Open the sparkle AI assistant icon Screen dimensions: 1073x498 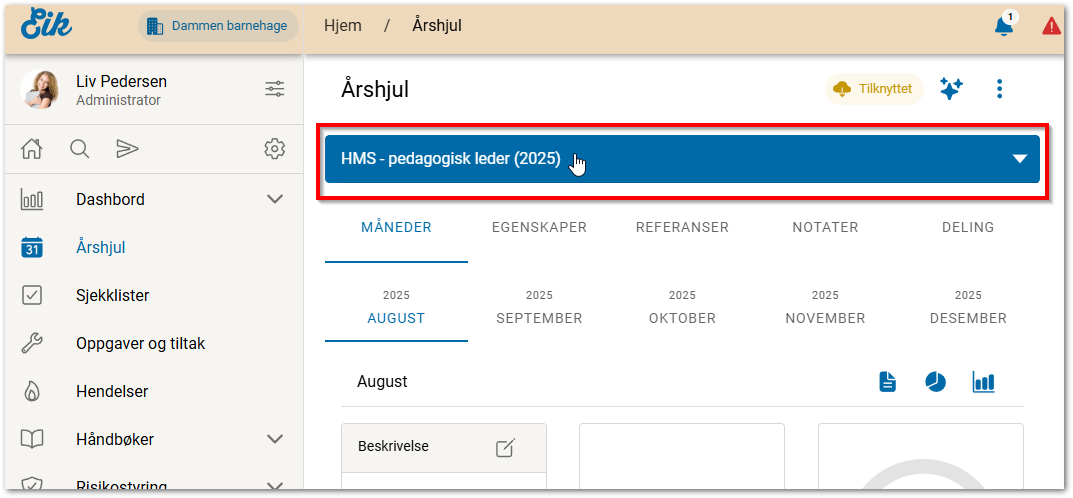point(951,89)
